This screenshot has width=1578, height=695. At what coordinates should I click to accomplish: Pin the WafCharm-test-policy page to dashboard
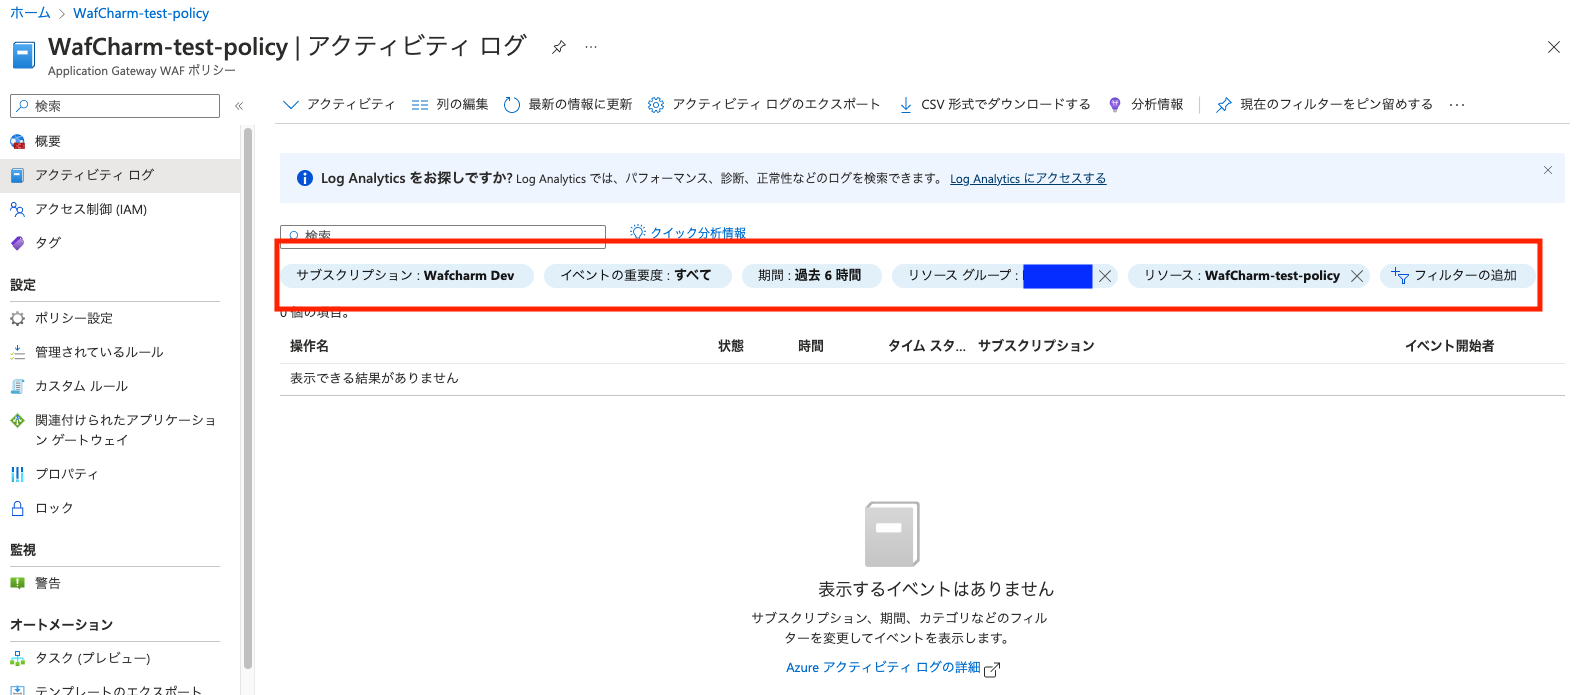click(559, 47)
